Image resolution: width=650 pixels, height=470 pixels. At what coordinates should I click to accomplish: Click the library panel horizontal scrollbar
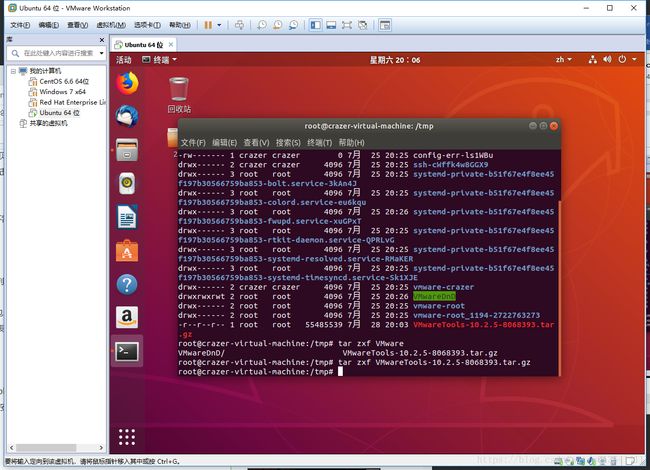point(46,448)
